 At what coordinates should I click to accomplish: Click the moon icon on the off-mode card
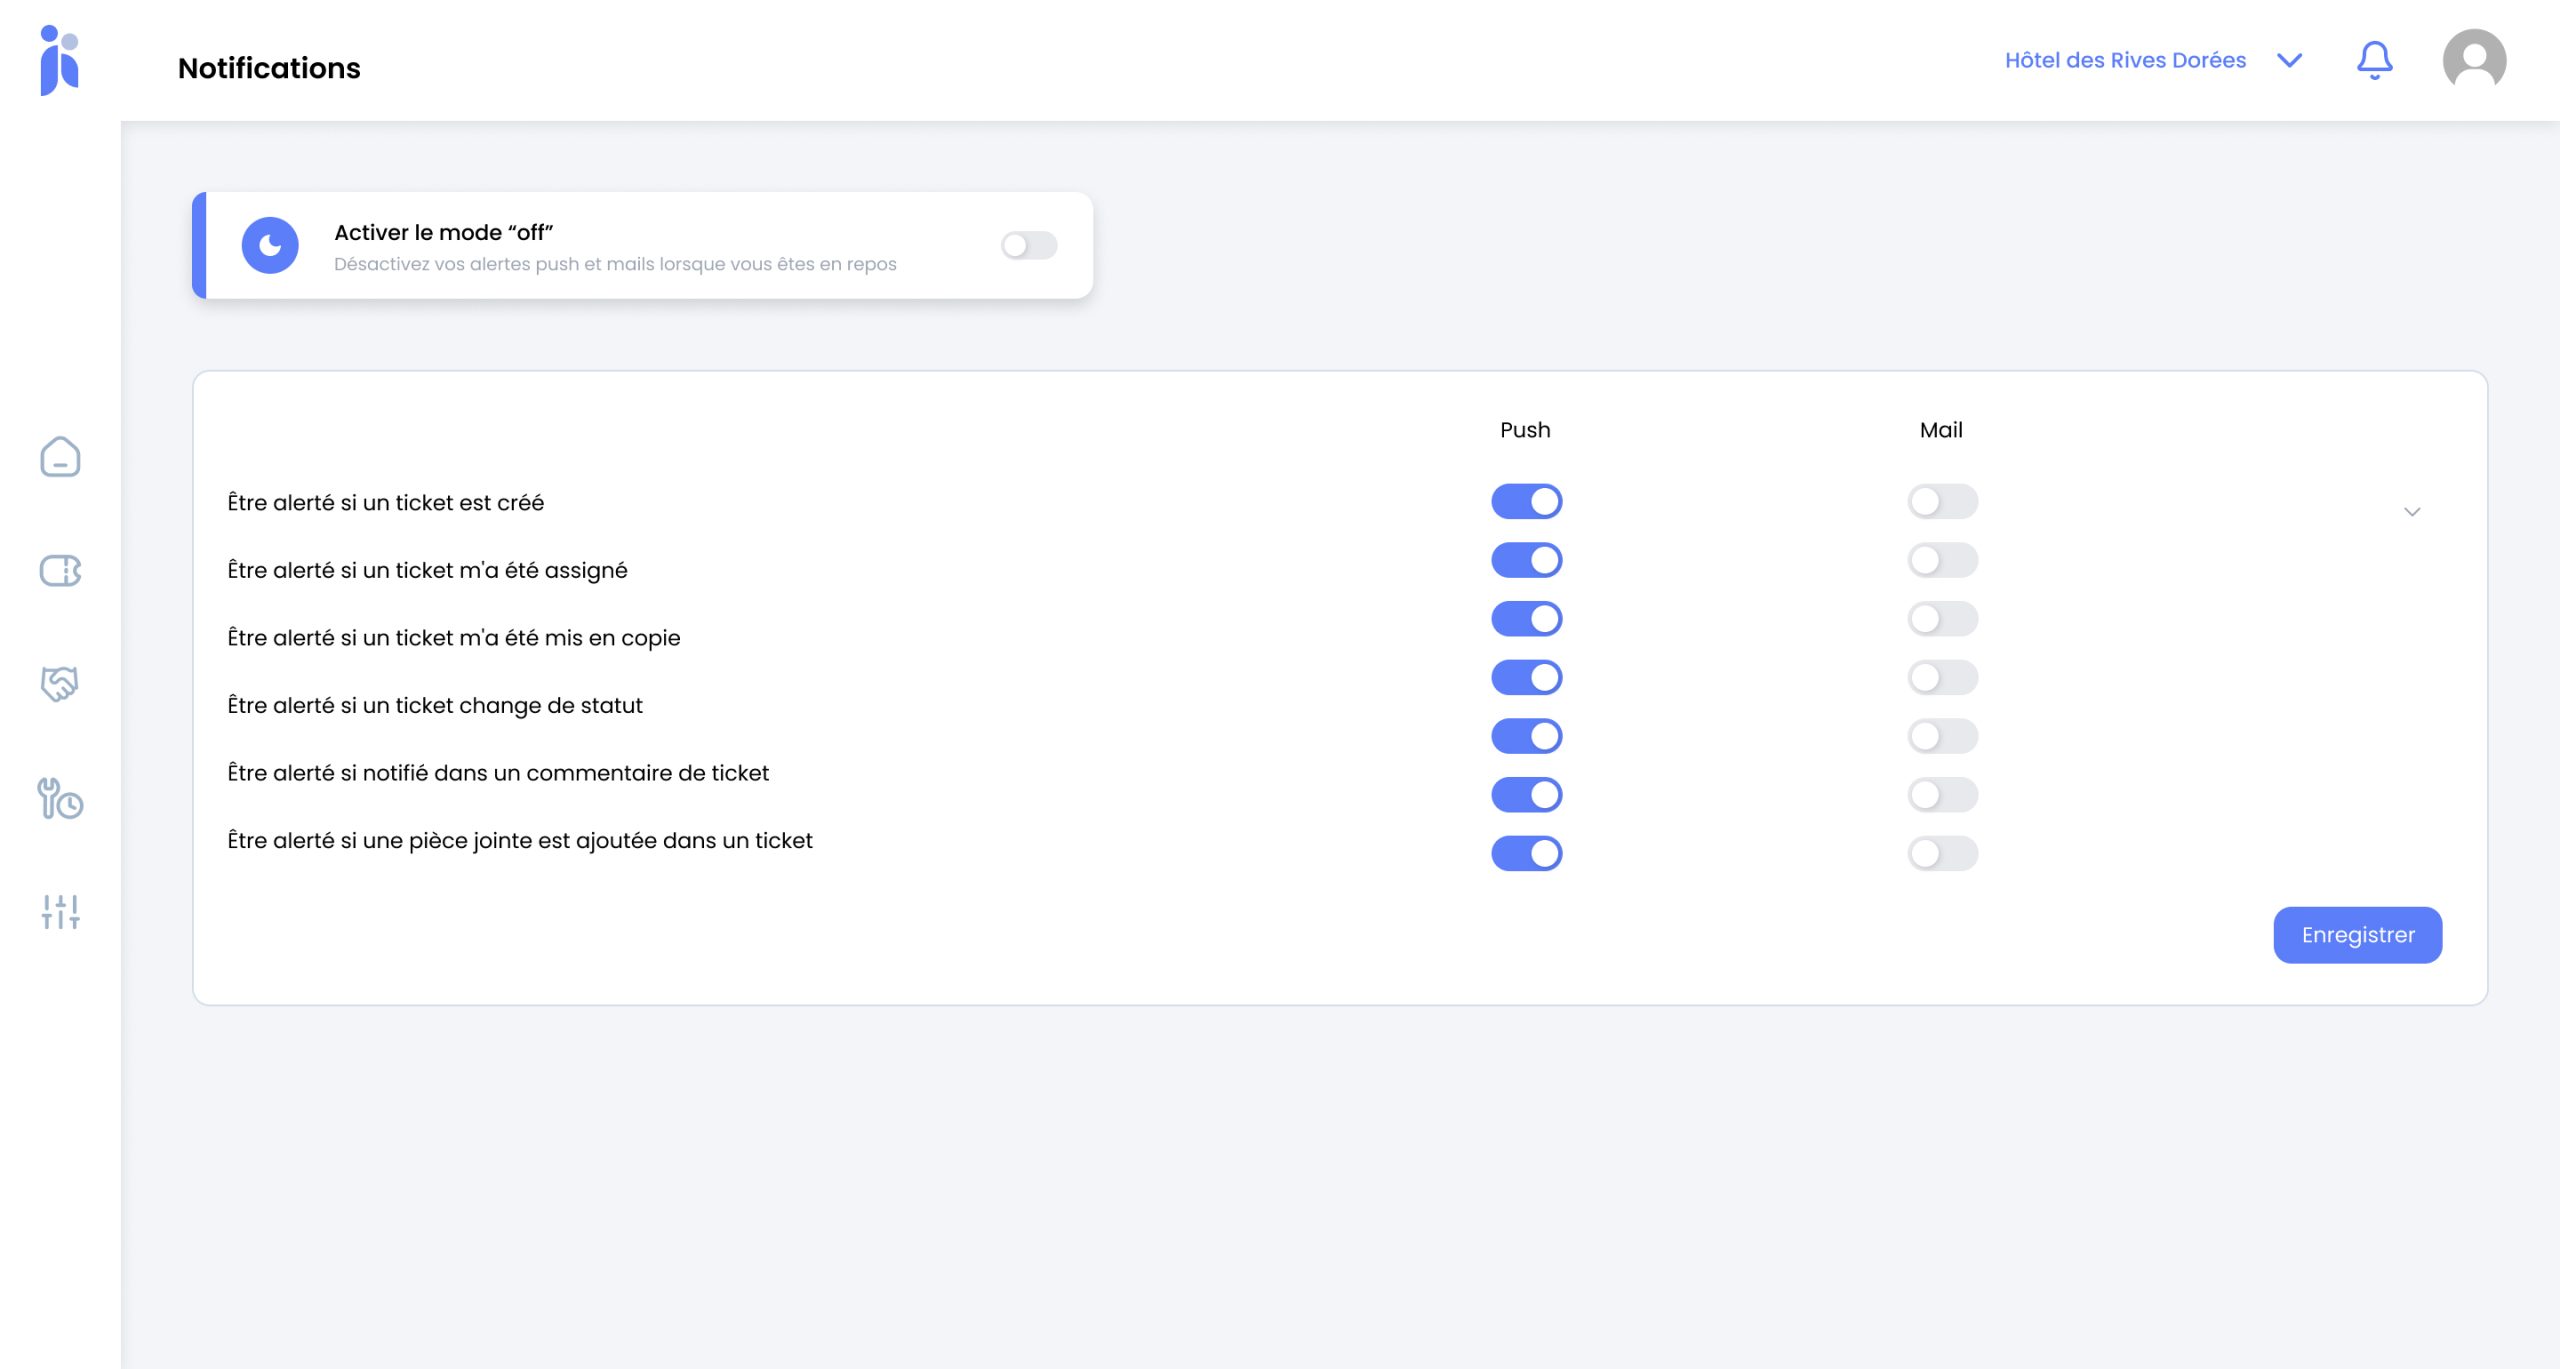(x=270, y=245)
